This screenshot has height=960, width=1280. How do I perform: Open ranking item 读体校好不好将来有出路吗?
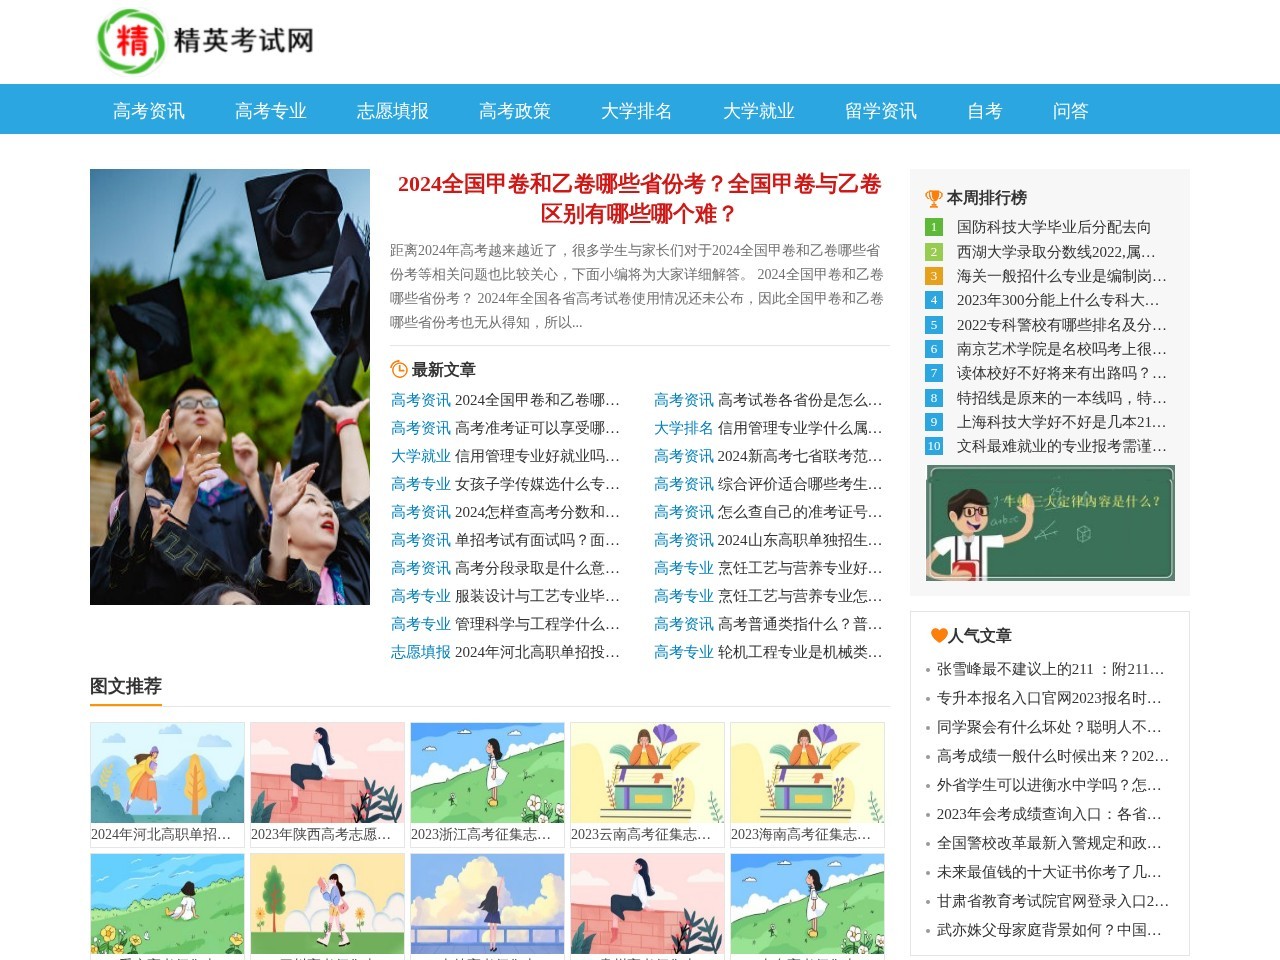[x=1062, y=373]
